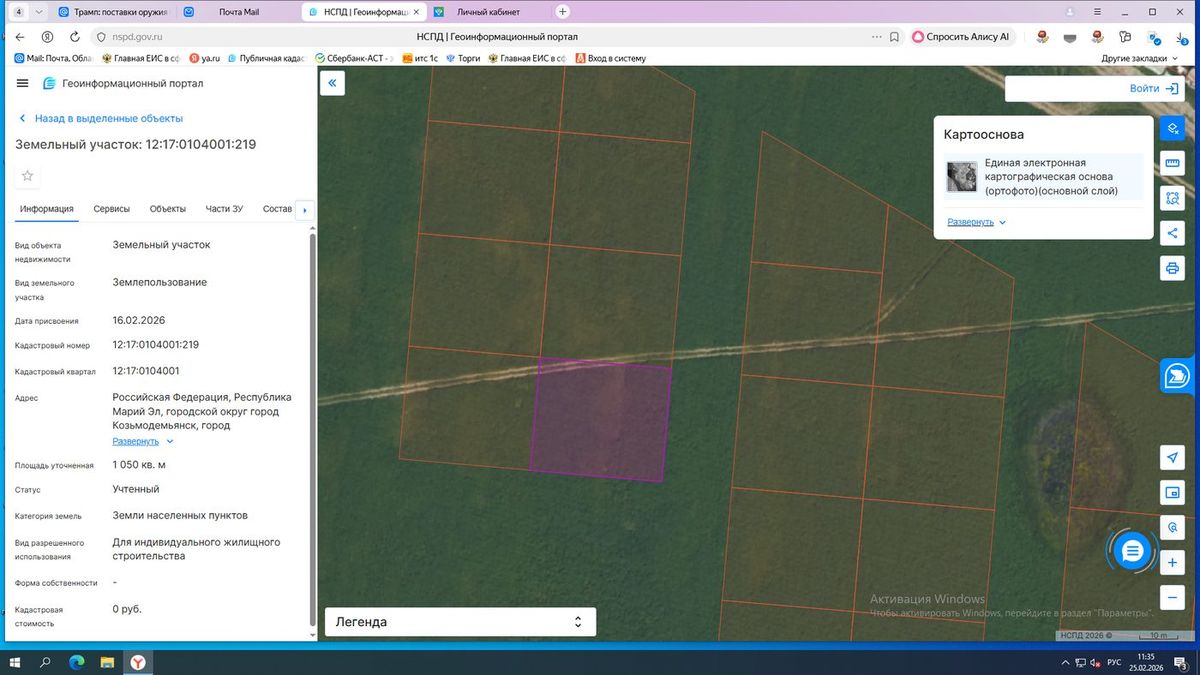Share the map view
Image resolution: width=1200 pixels, height=675 pixels.
[x=1173, y=233]
